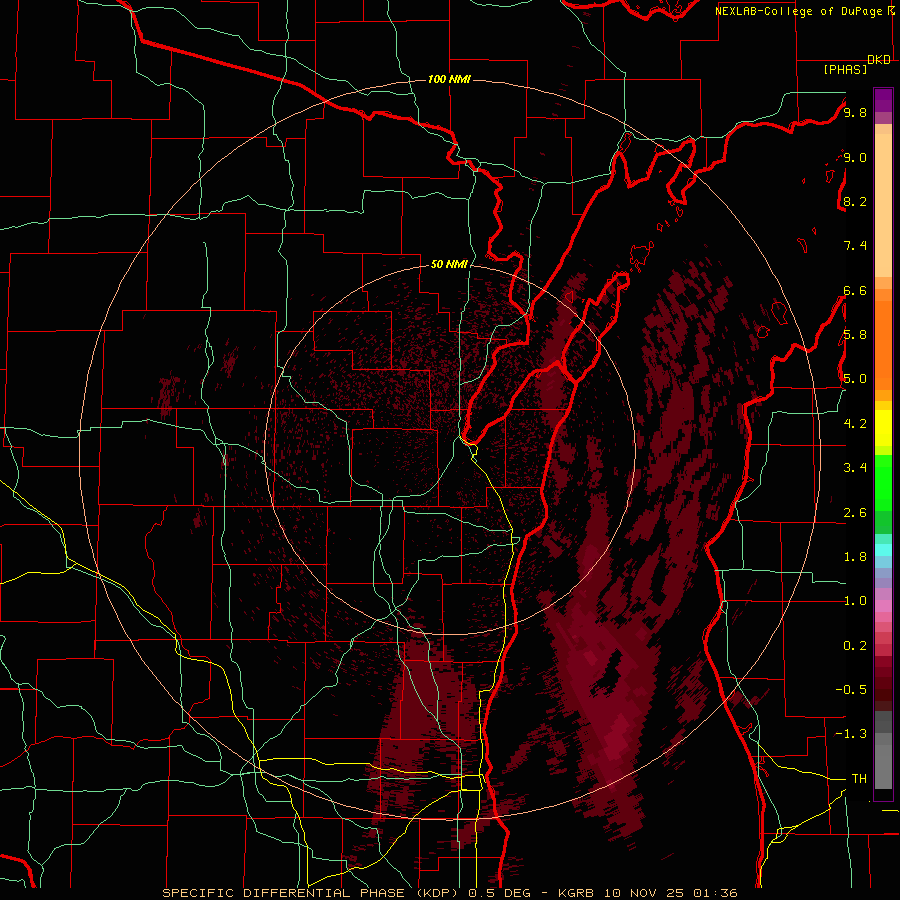Pick the purple top of the color scale

(883, 100)
